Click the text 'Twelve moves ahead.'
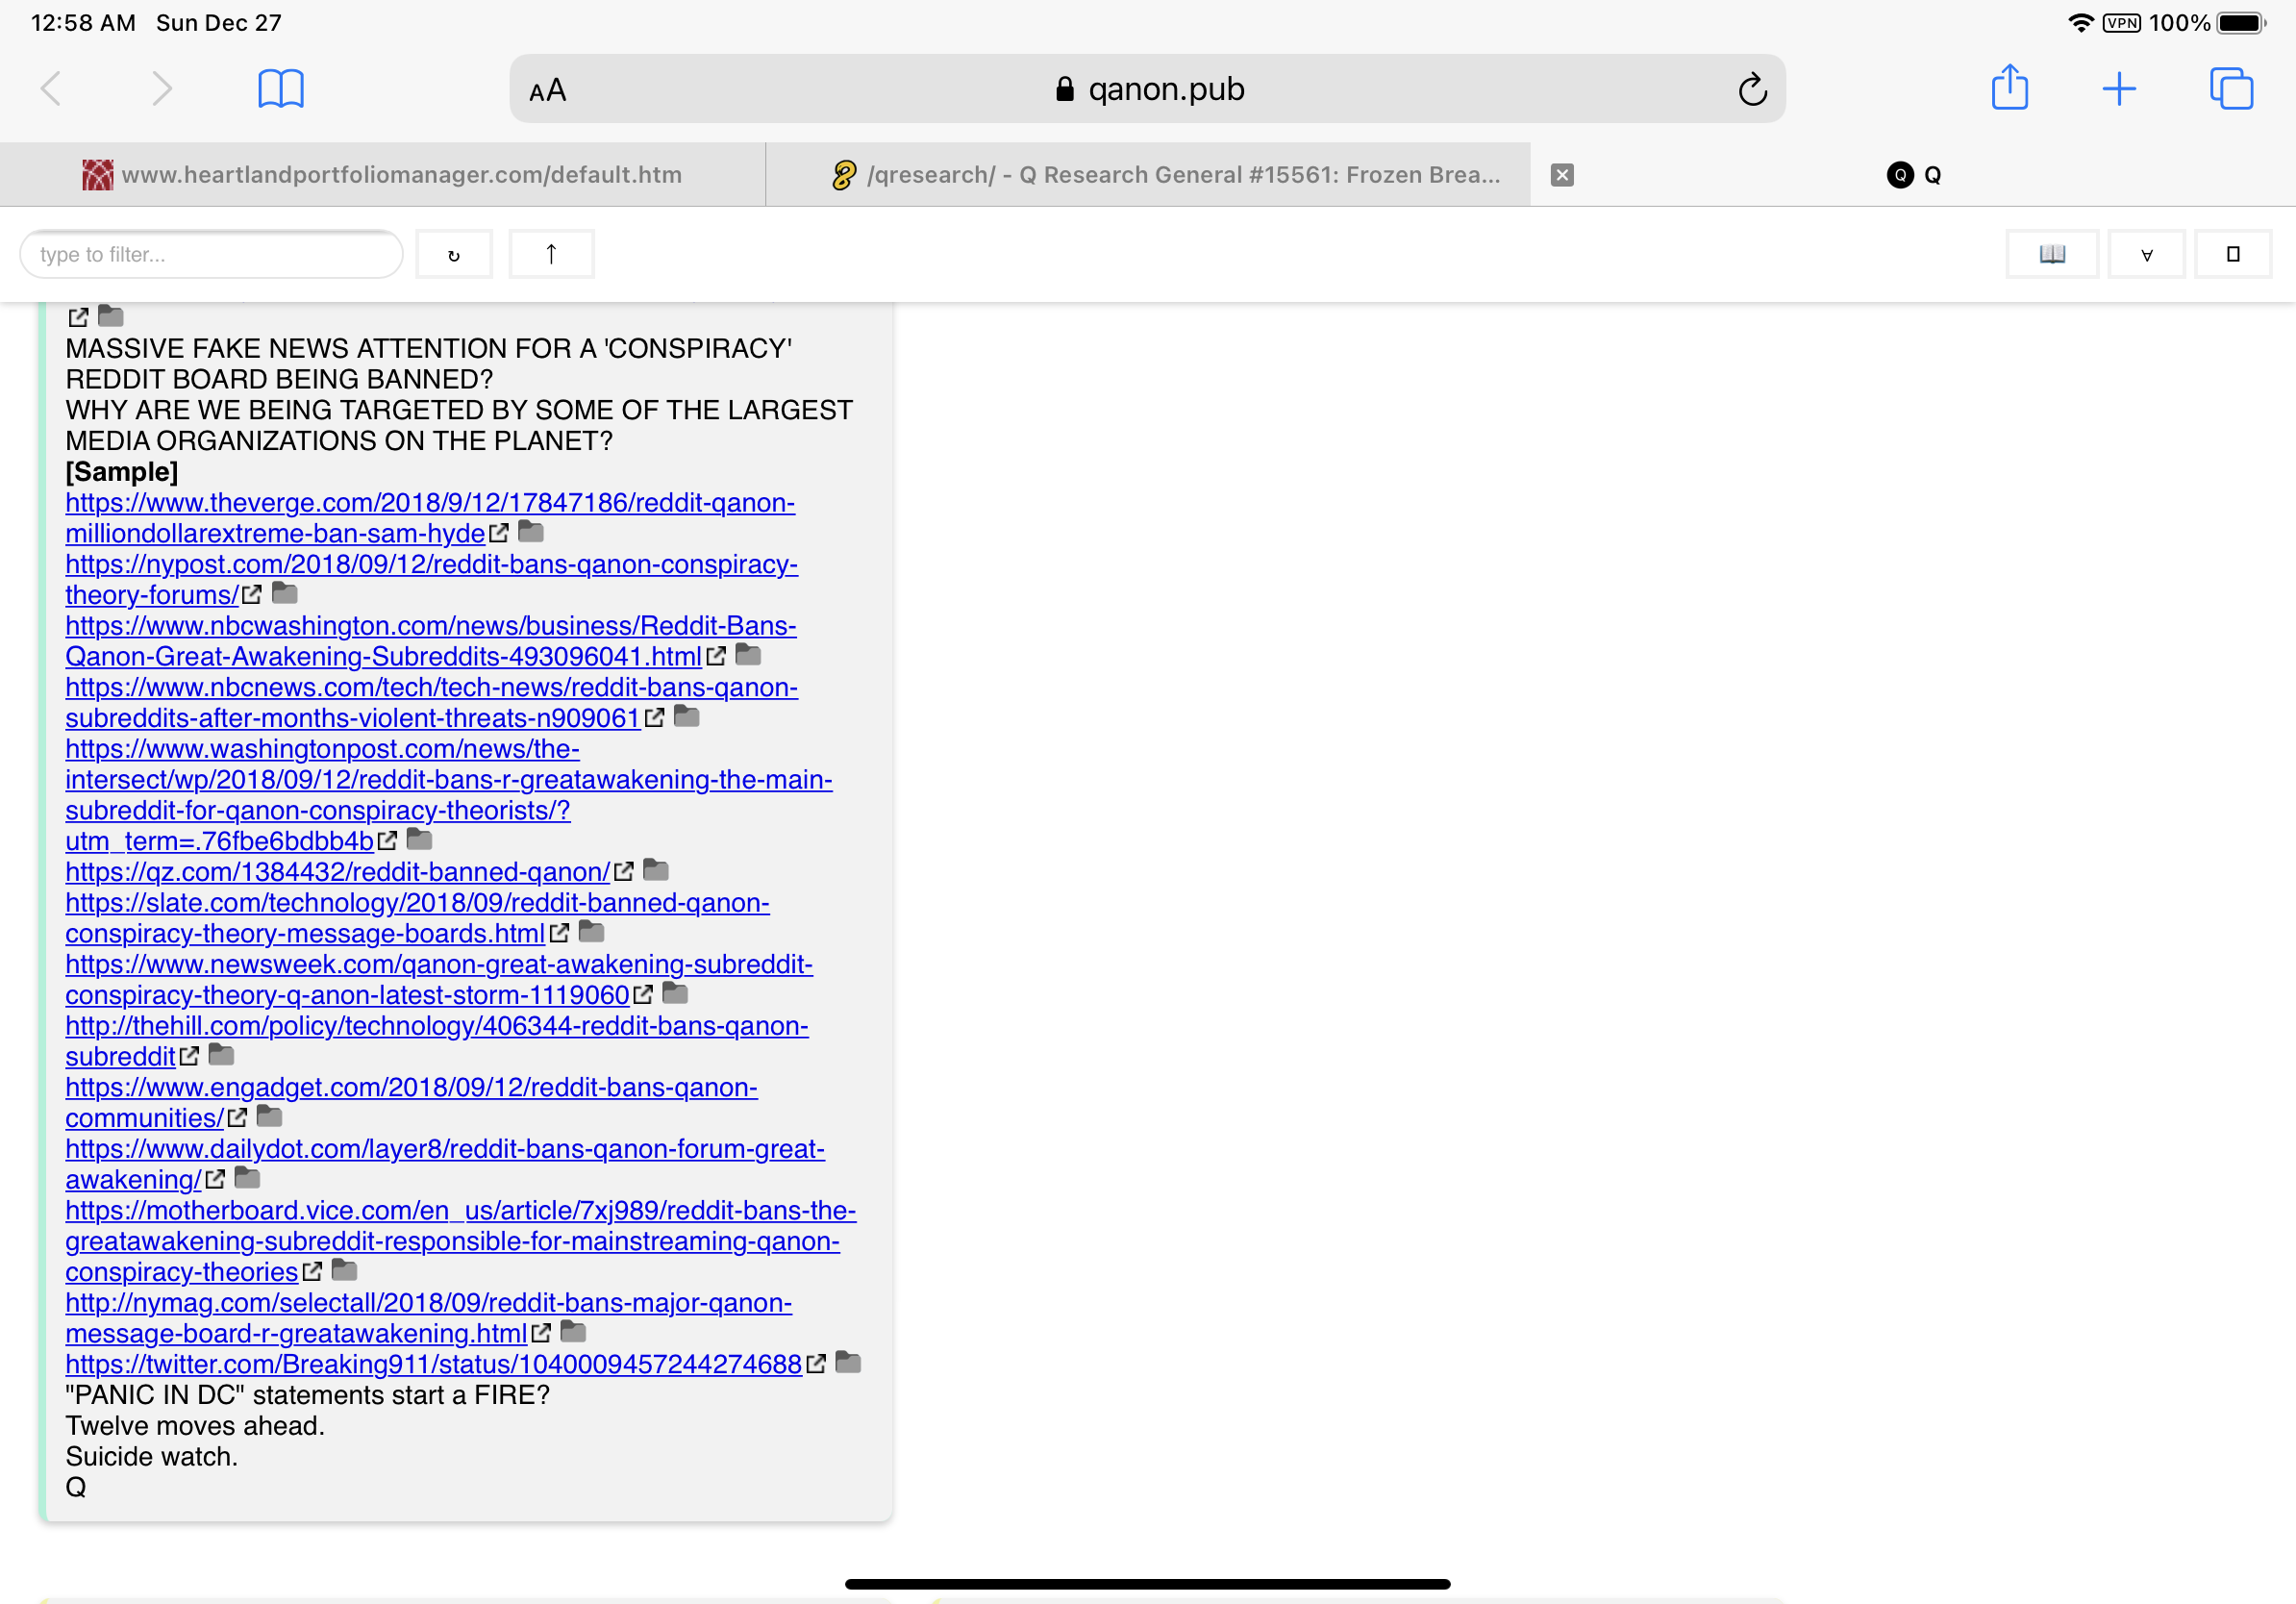 tap(195, 1426)
